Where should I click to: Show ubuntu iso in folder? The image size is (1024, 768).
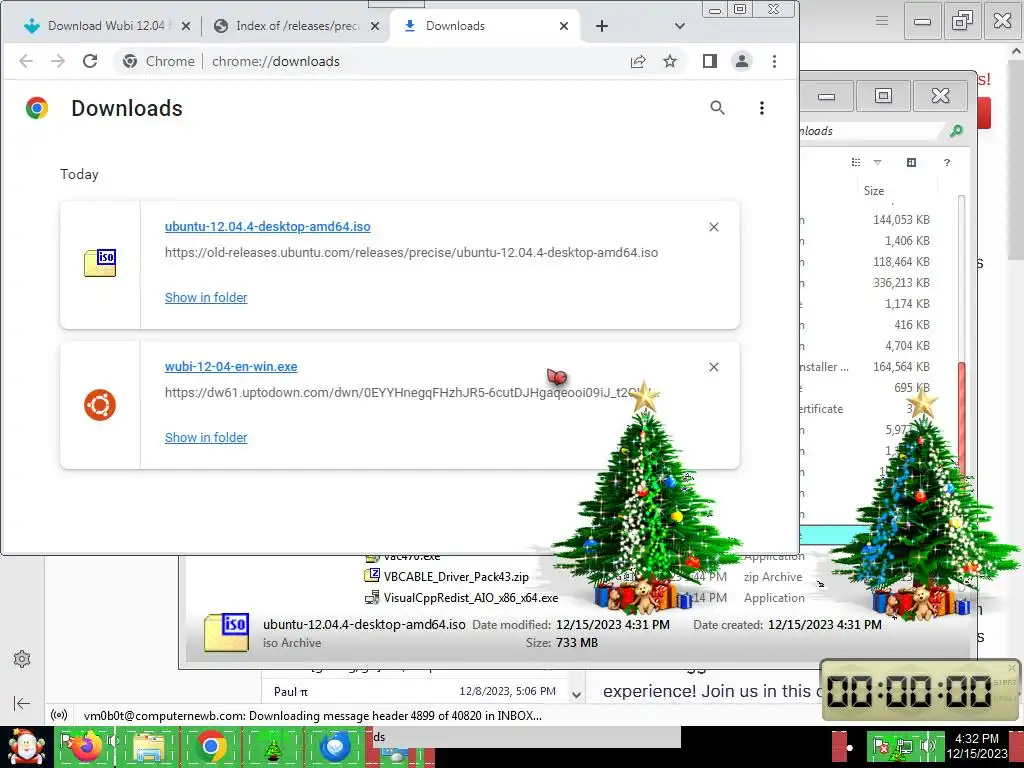pyautogui.click(x=206, y=297)
